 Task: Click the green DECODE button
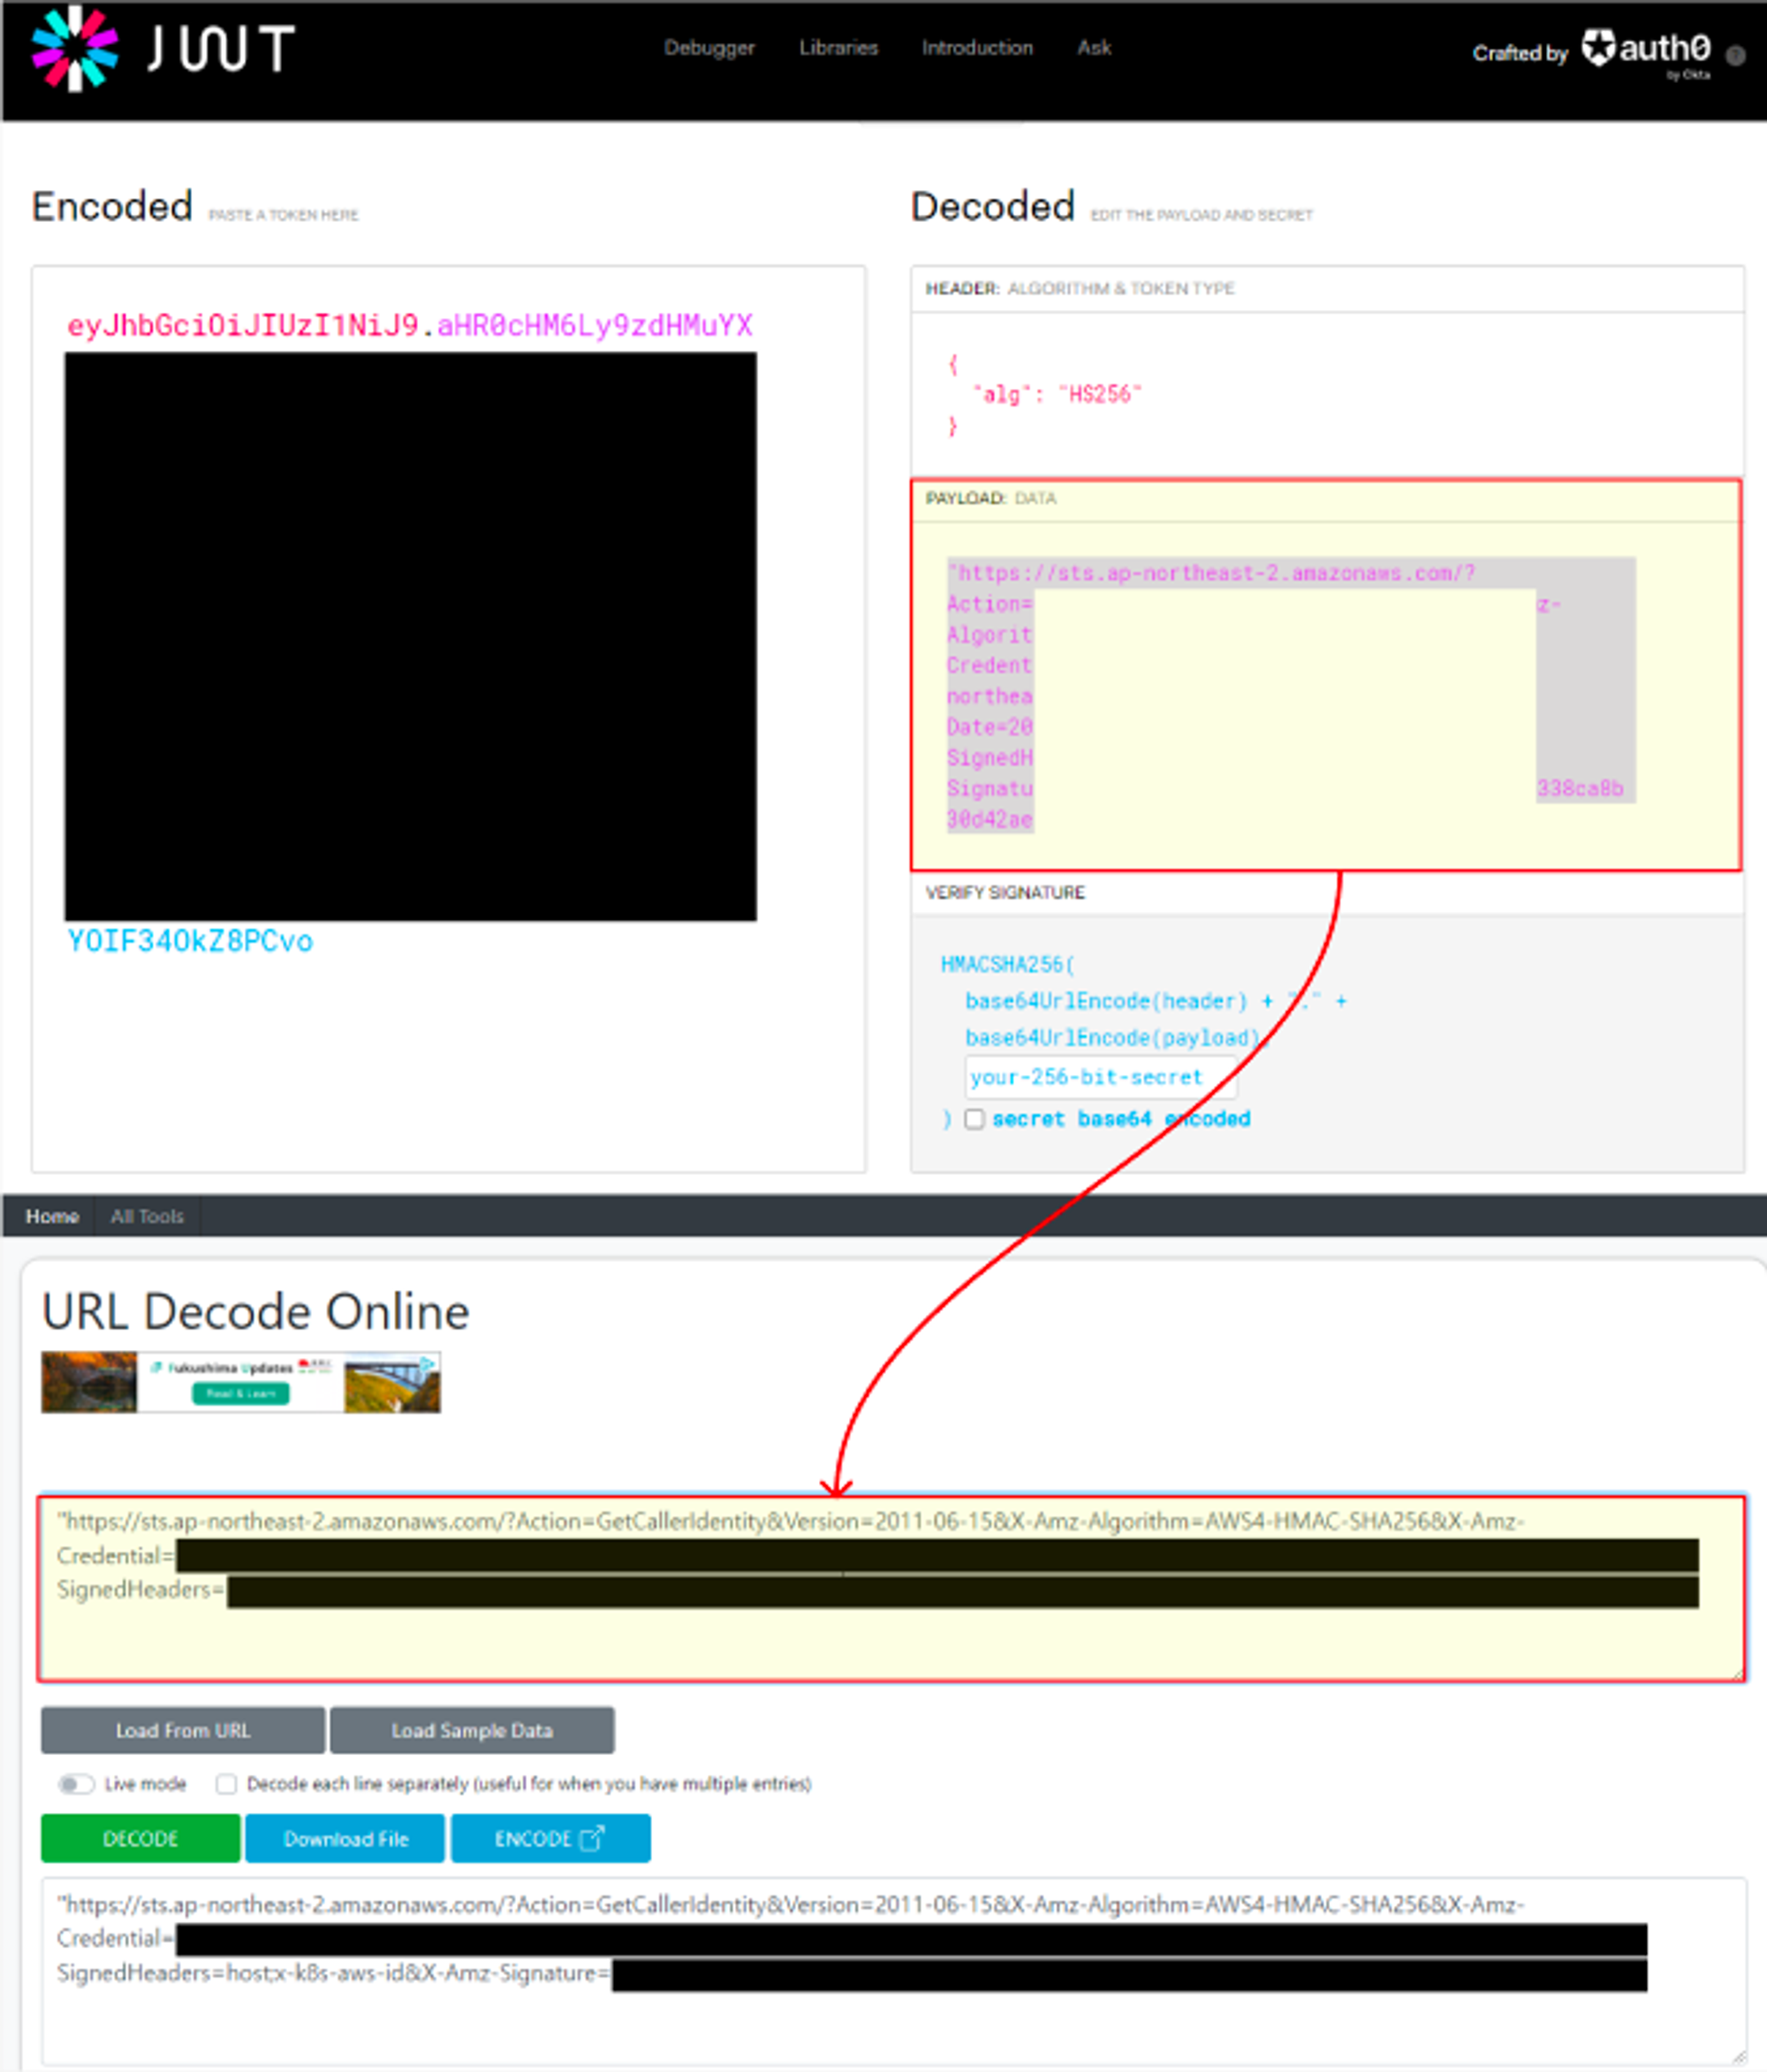click(x=140, y=1838)
